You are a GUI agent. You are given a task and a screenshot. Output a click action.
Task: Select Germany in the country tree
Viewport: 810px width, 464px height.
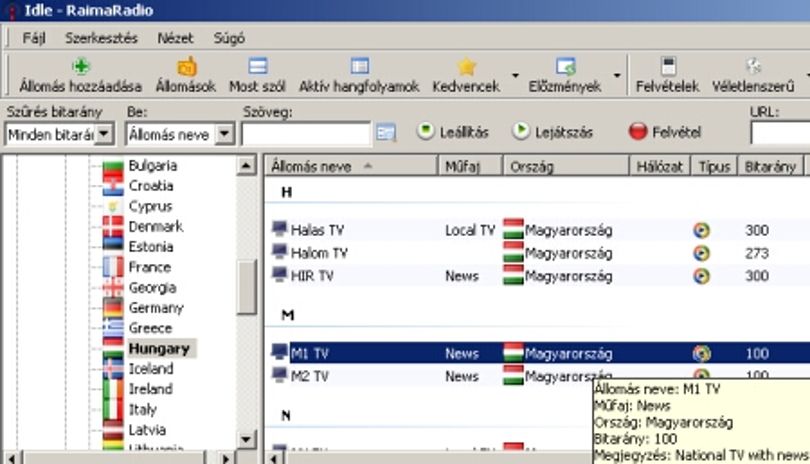[x=156, y=308]
